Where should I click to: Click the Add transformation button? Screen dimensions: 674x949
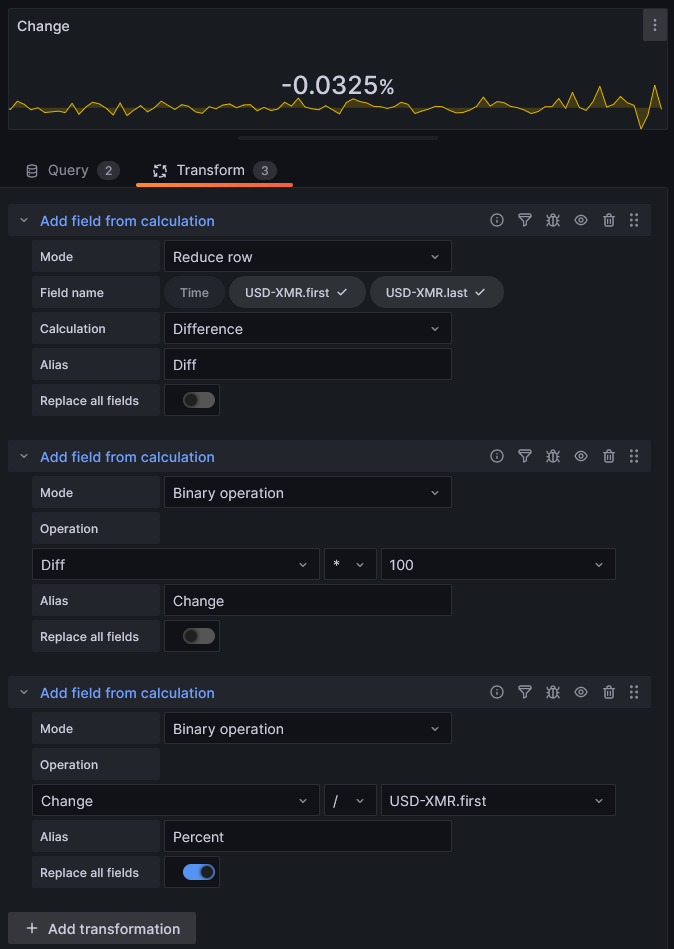[102, 929]
